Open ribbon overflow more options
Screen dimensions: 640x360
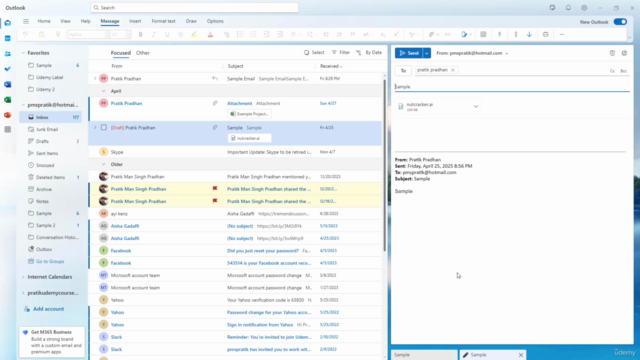click(562, 35)
